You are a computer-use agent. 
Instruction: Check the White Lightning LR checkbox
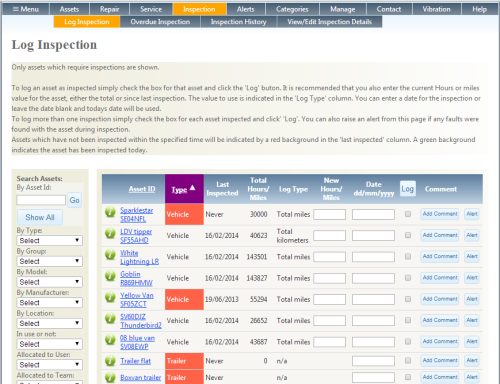click(408, 256)
